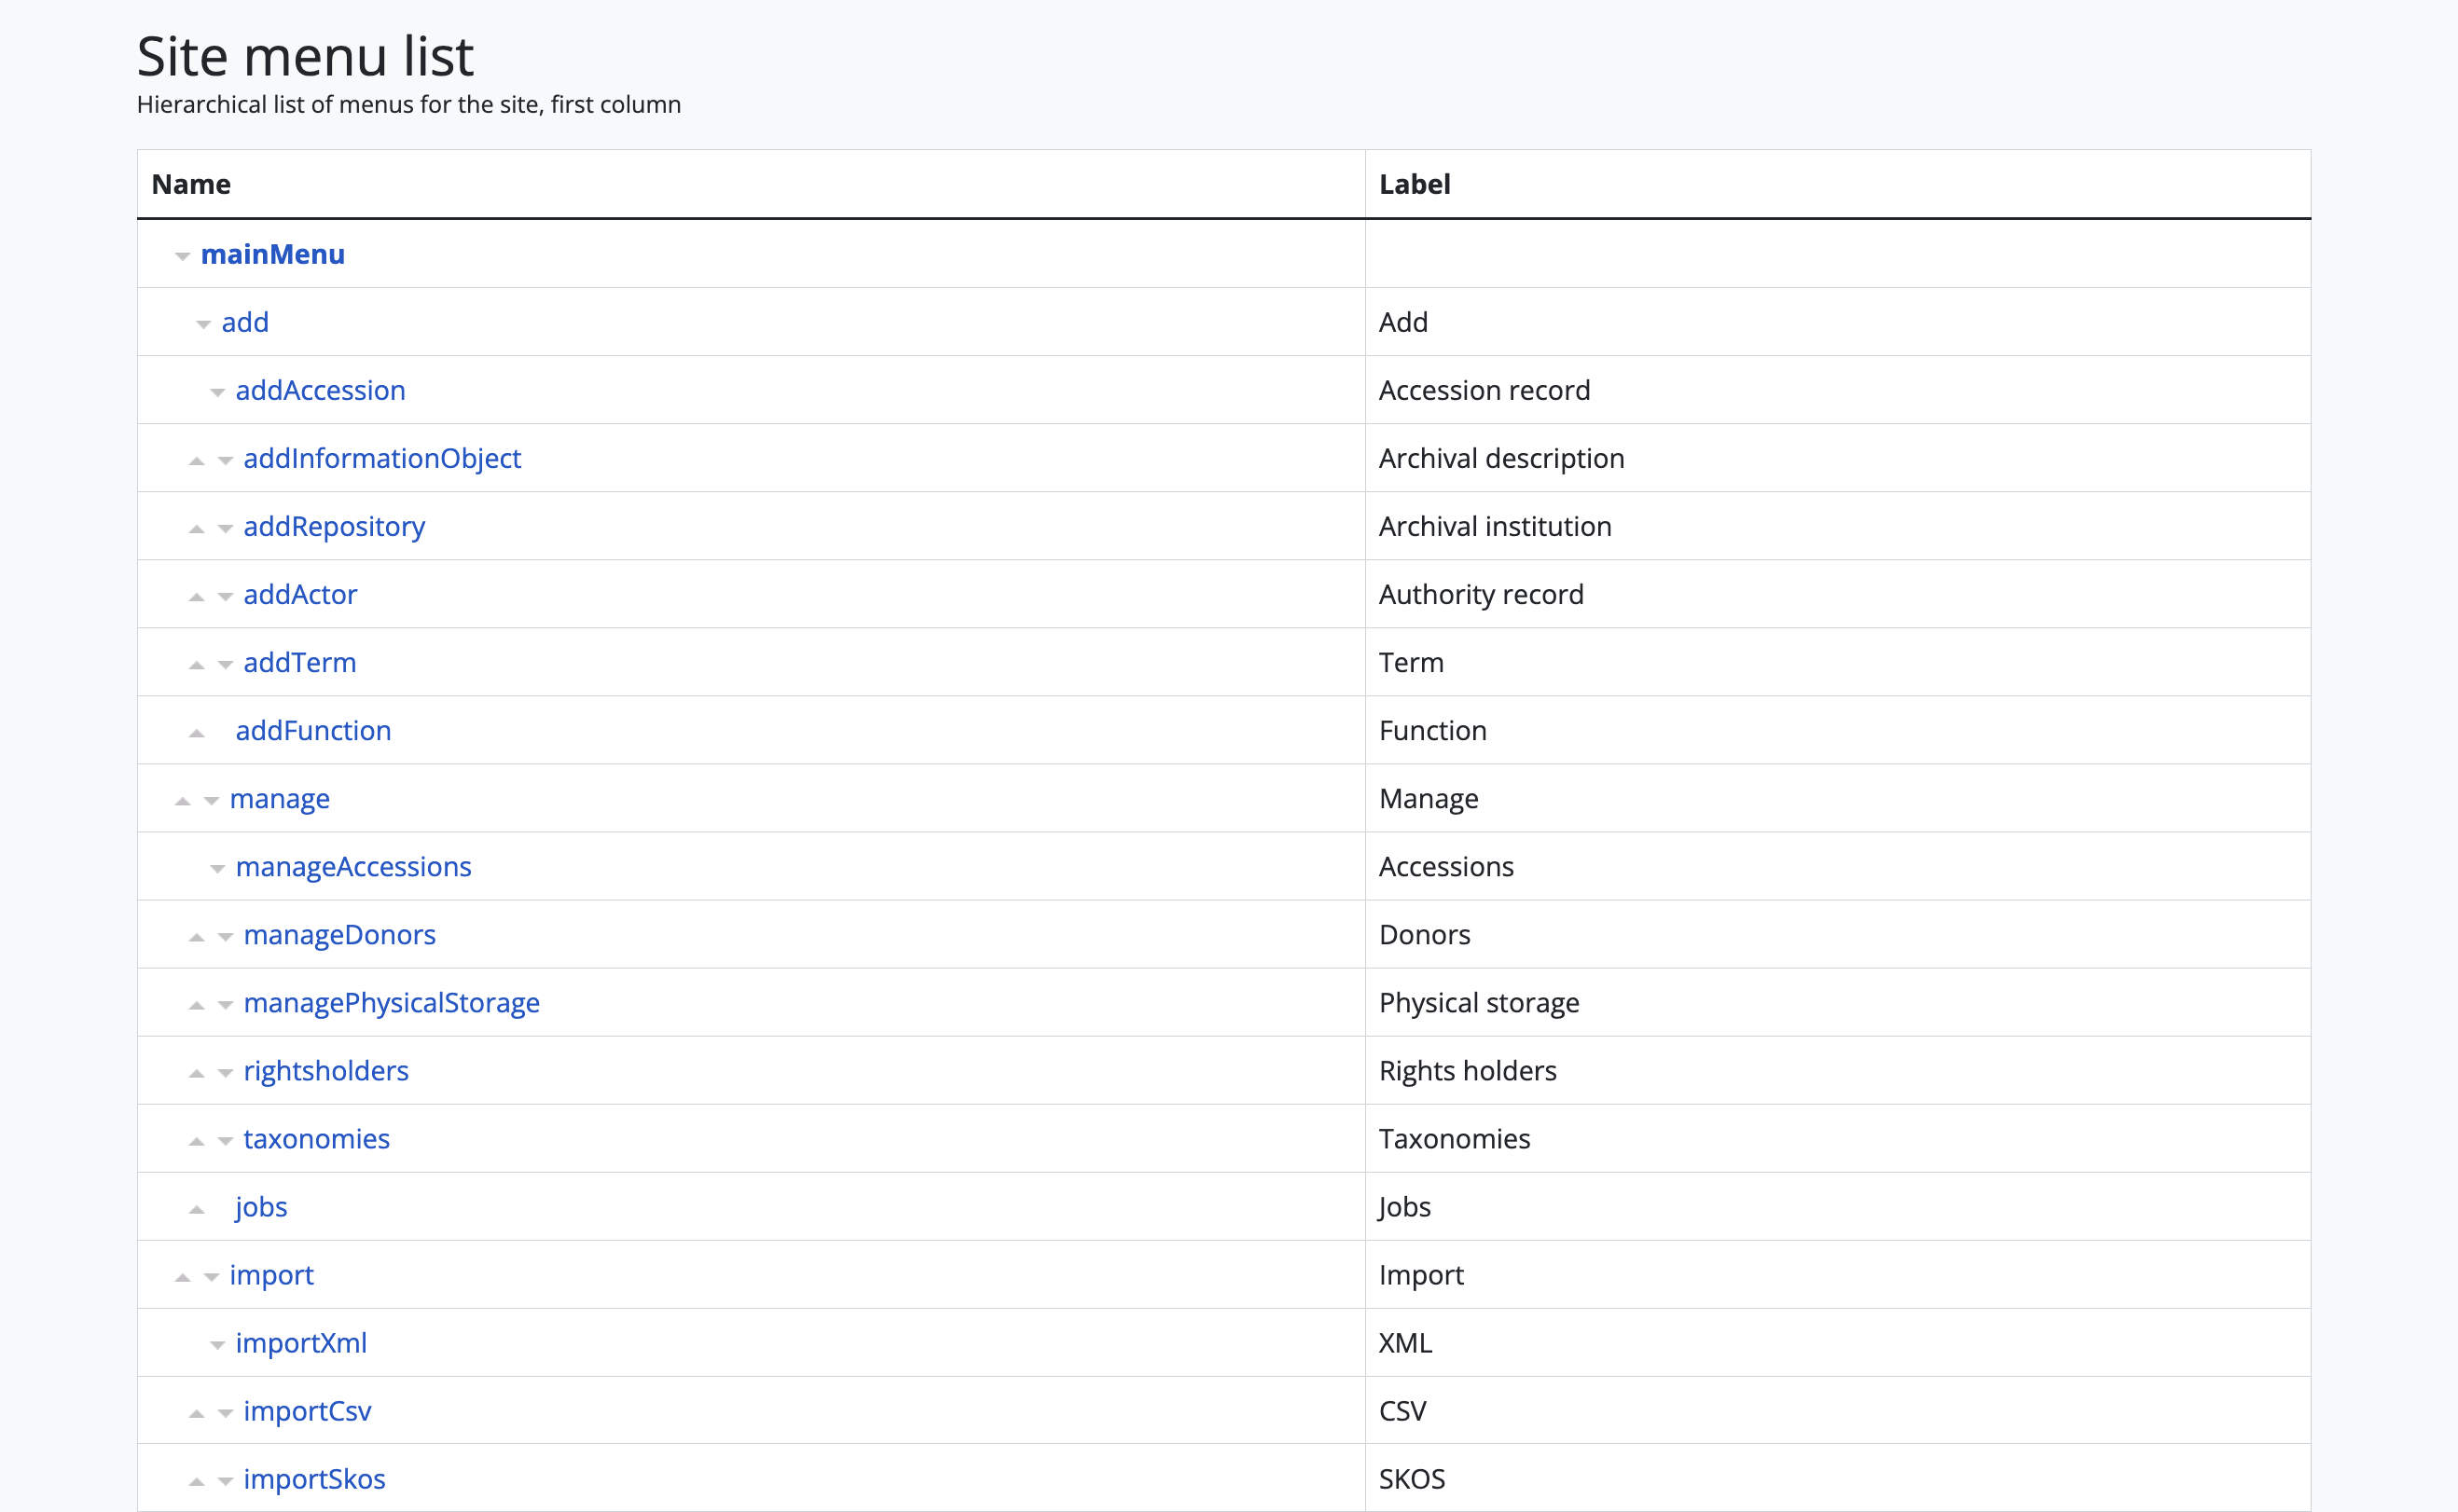Open the mainMenu link
The width and height of the screenshot is (2458, 1512).
[x=272, y=254]
